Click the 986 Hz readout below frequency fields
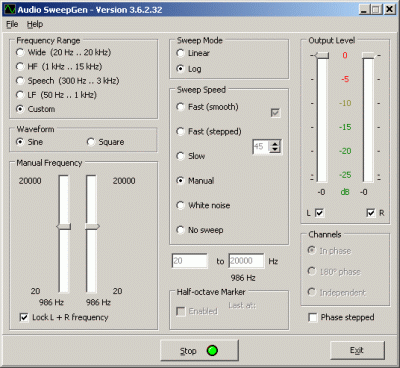The height and width of the screenshot is (368, 400). [243, 278]
